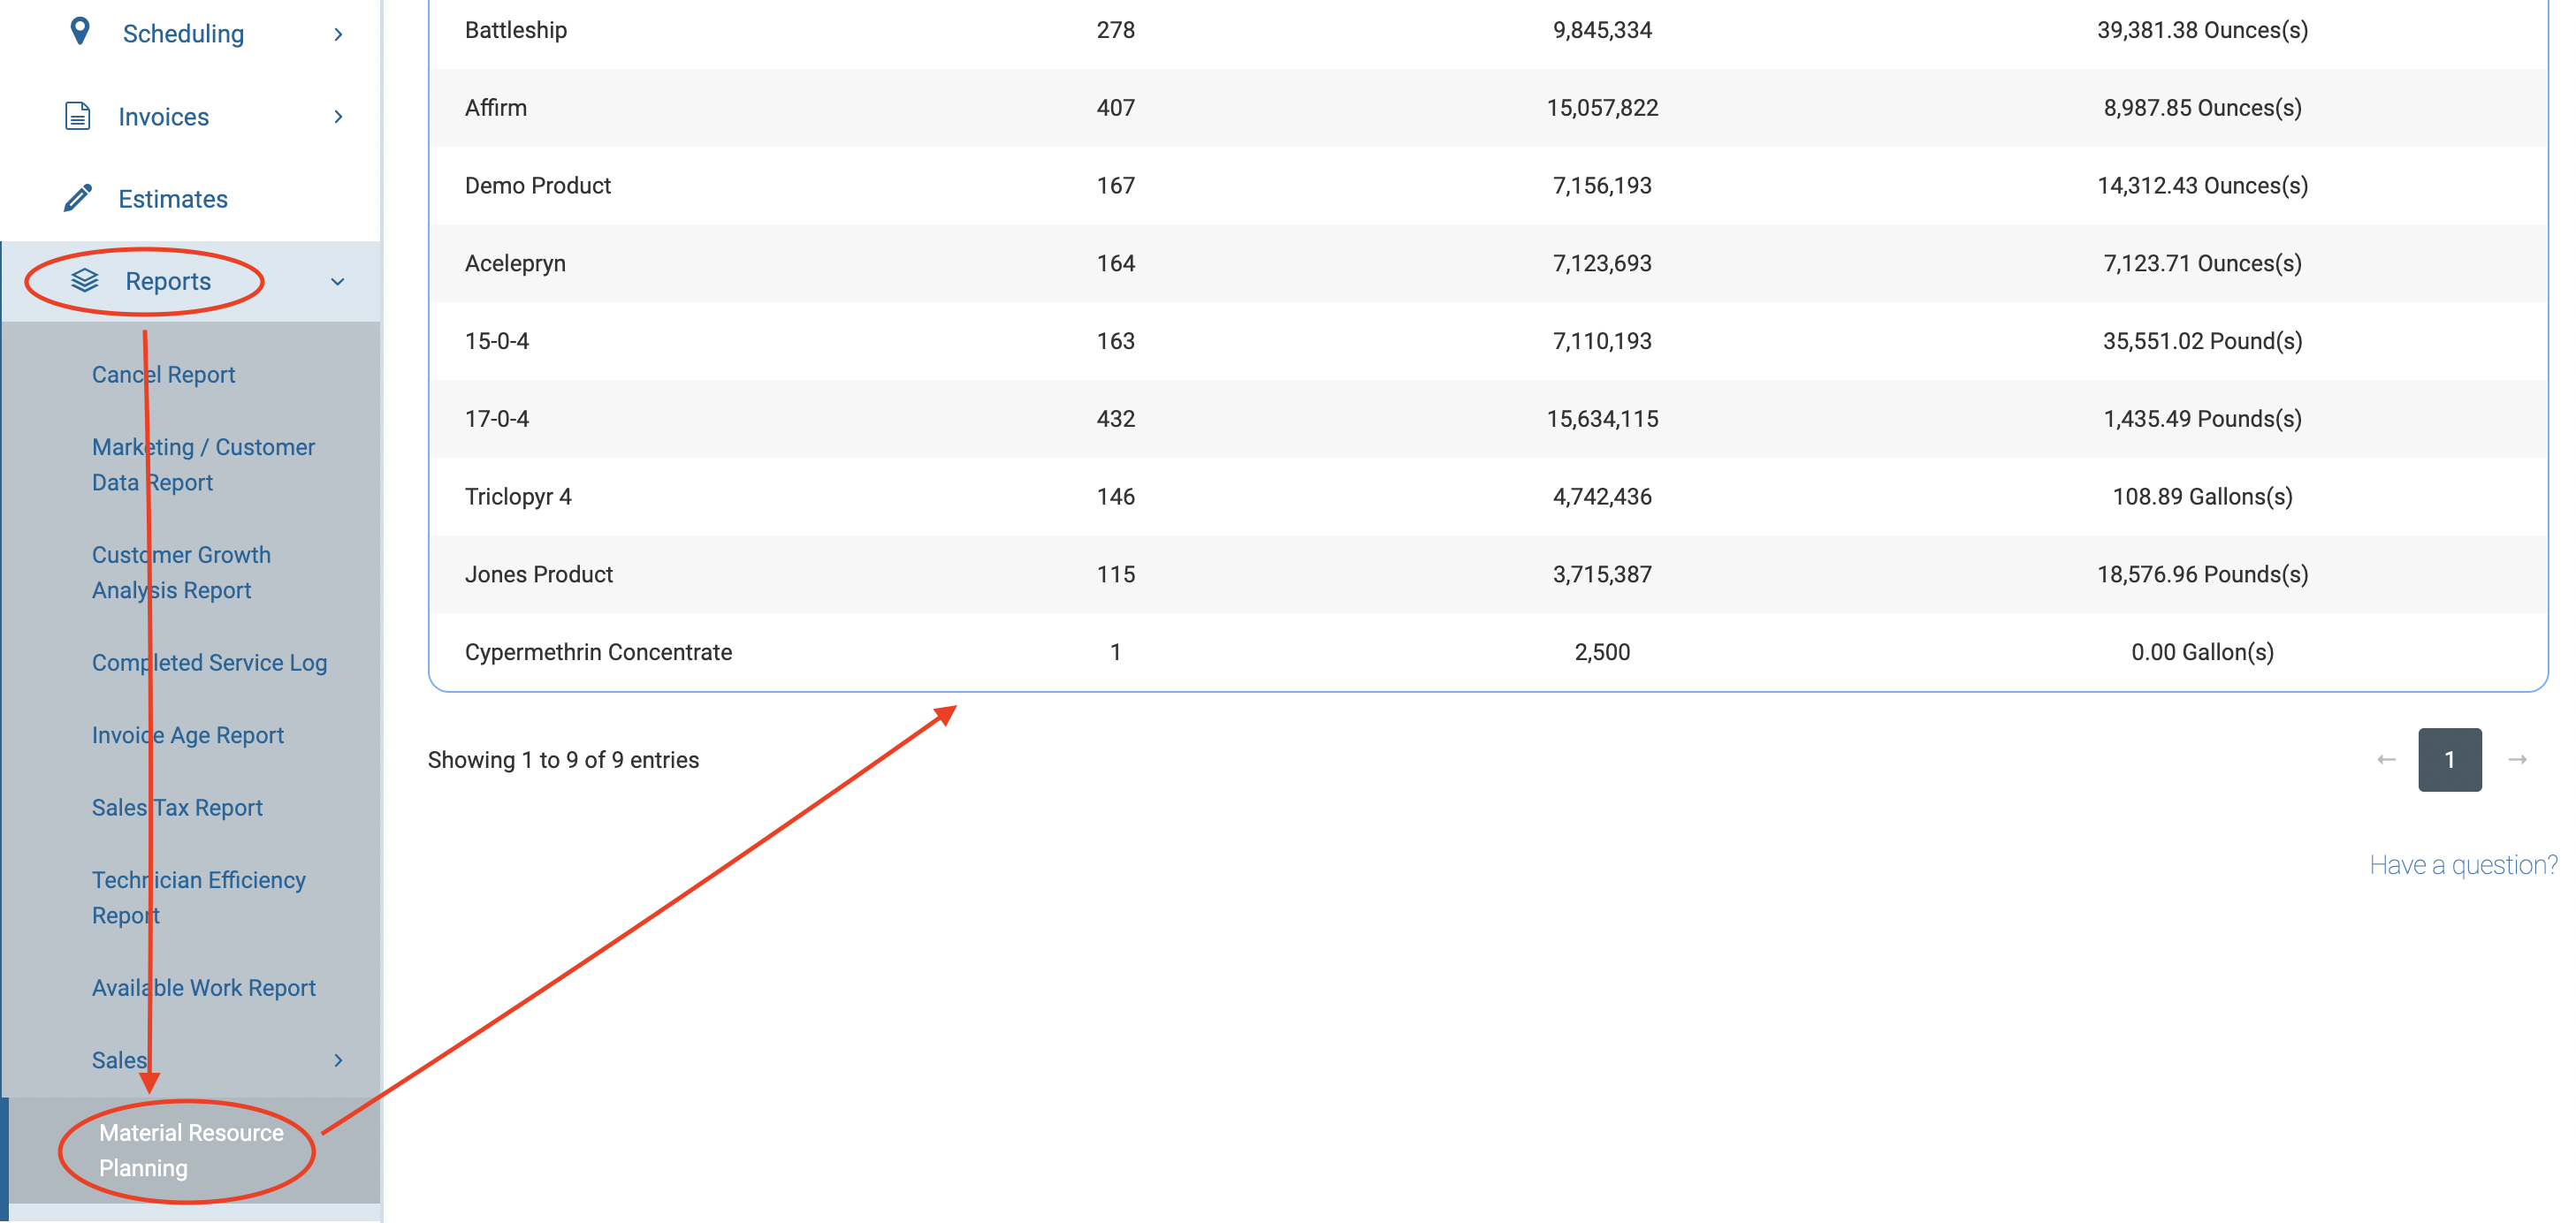Go to next page arrow
The width and height of the screenshot is (2576, 1223).
coord(2517,760)
